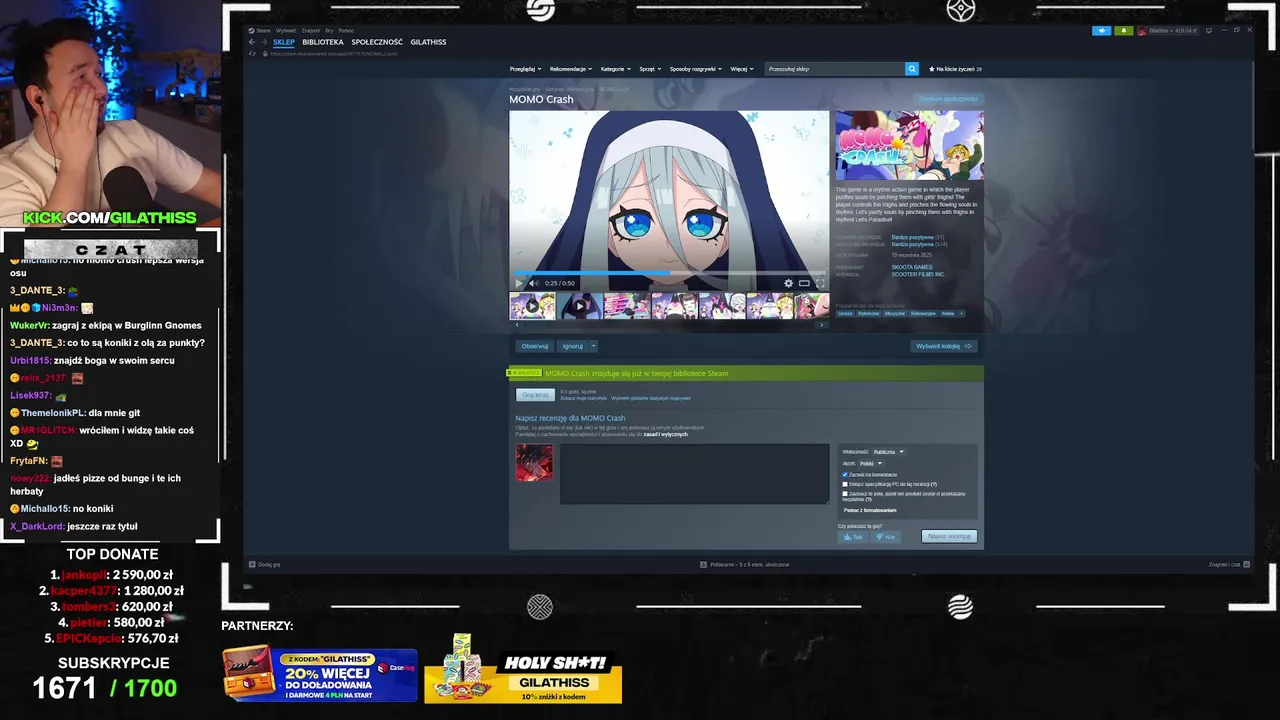
Task: Open the Znajomi menu
Action: pyautogui.click(x=310, y=30)
